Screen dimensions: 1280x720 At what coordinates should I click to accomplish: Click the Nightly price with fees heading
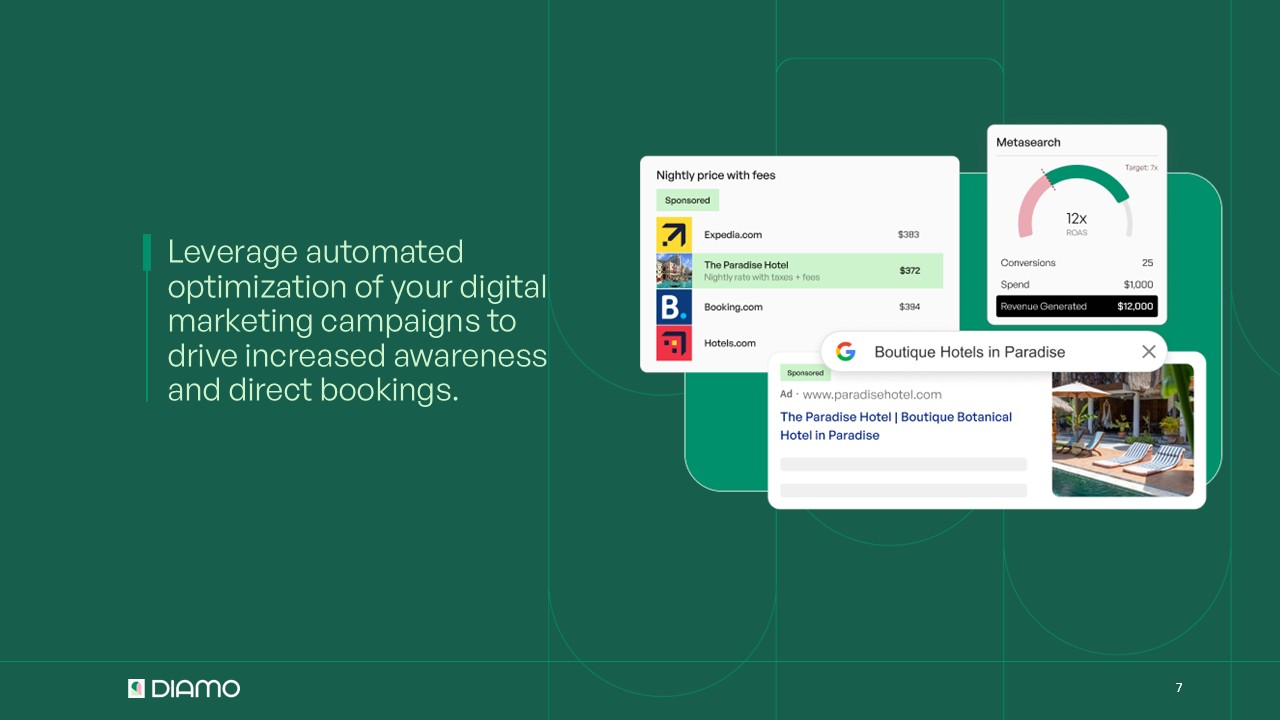pyautogui.click(x=716, y=175)
